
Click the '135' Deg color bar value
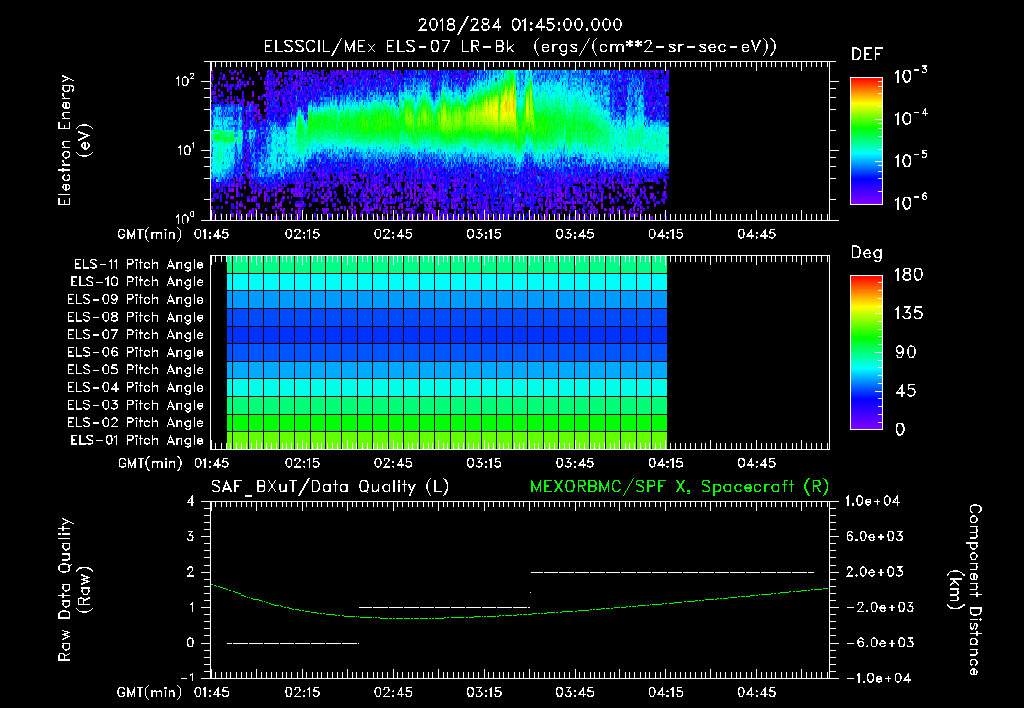[908, 314]
